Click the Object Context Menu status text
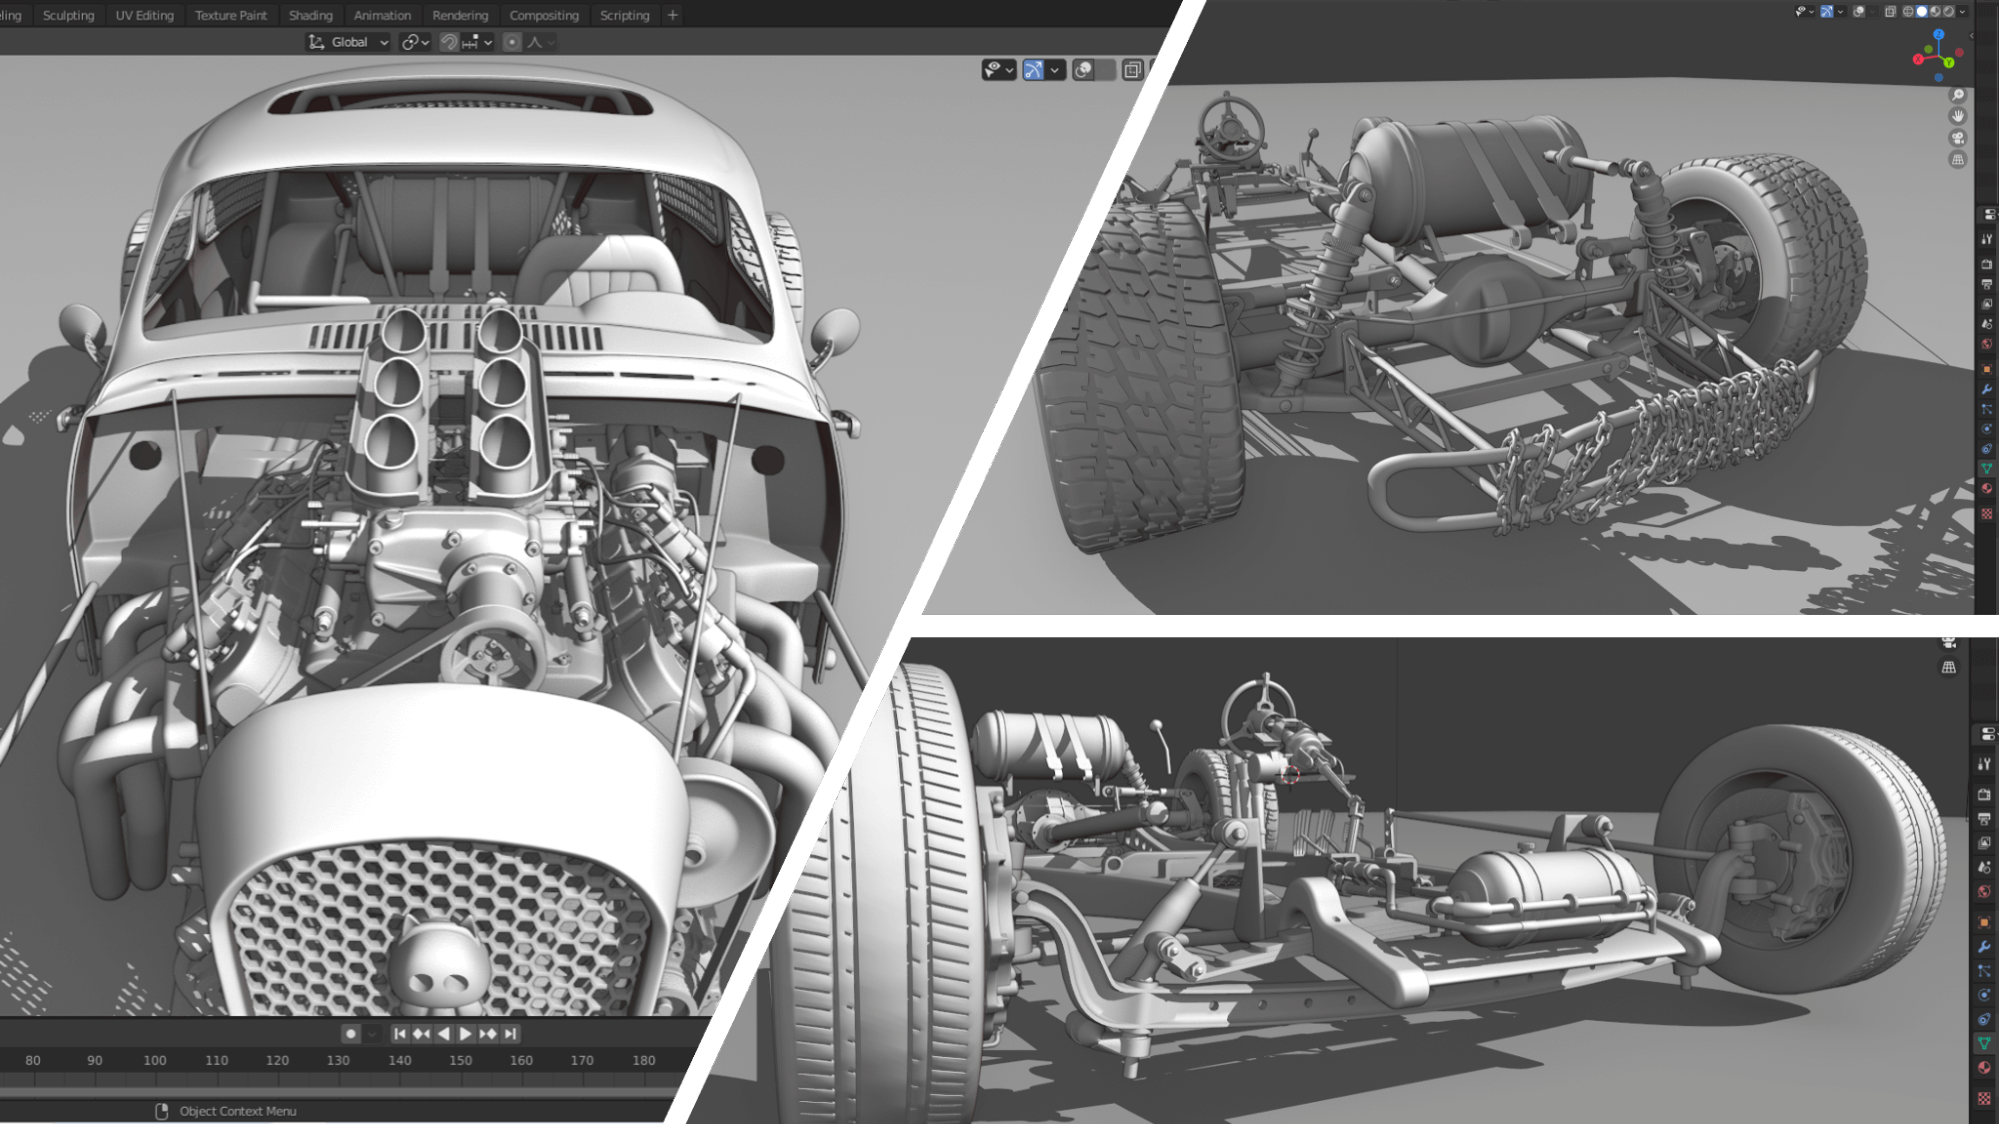Screen dimensions: 1999x1125 (238, 1111)
